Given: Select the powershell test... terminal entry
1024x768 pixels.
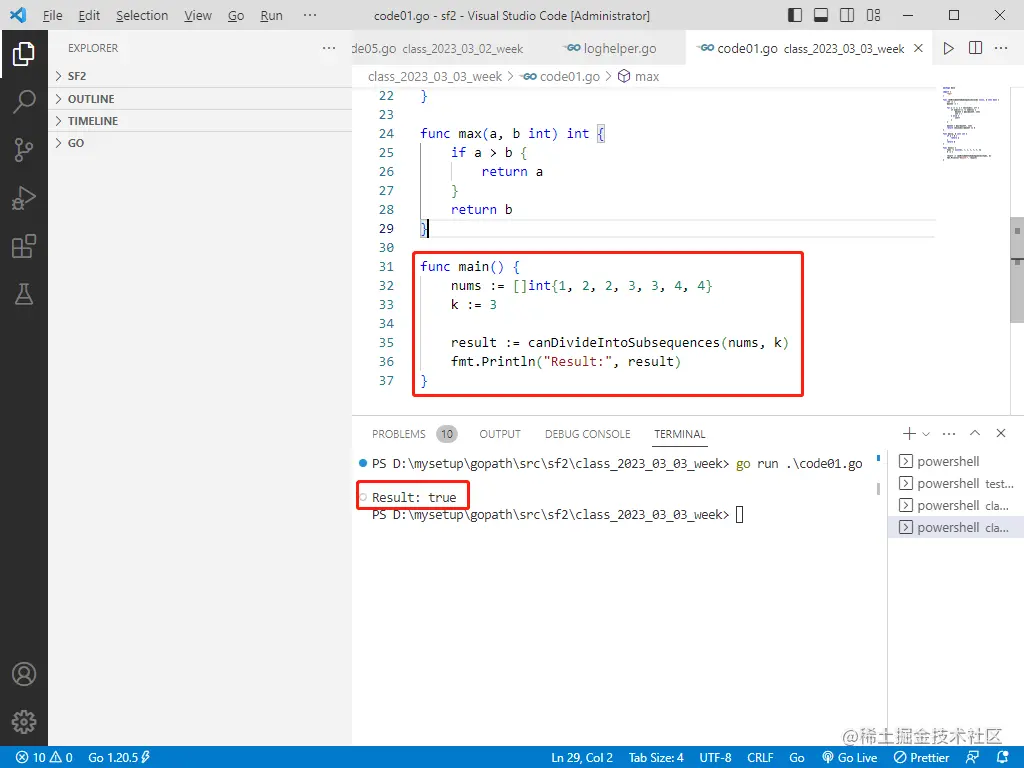Looking at the screenshot, I should click(955, 483).
